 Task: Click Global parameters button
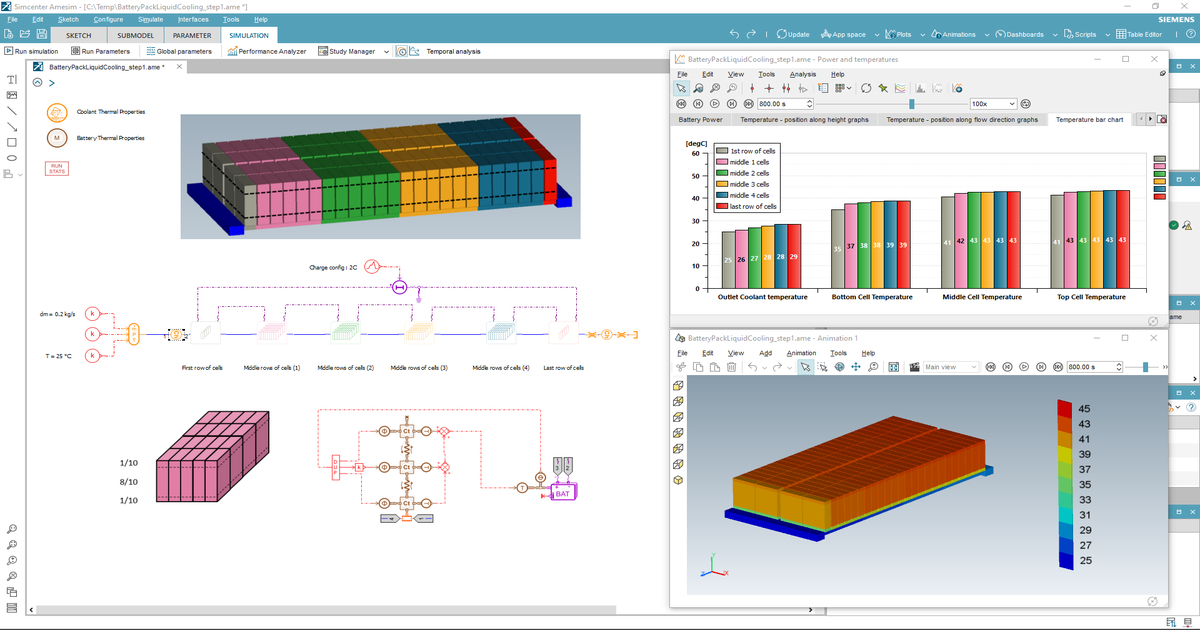pyautogui.click(x=180, y=52)
